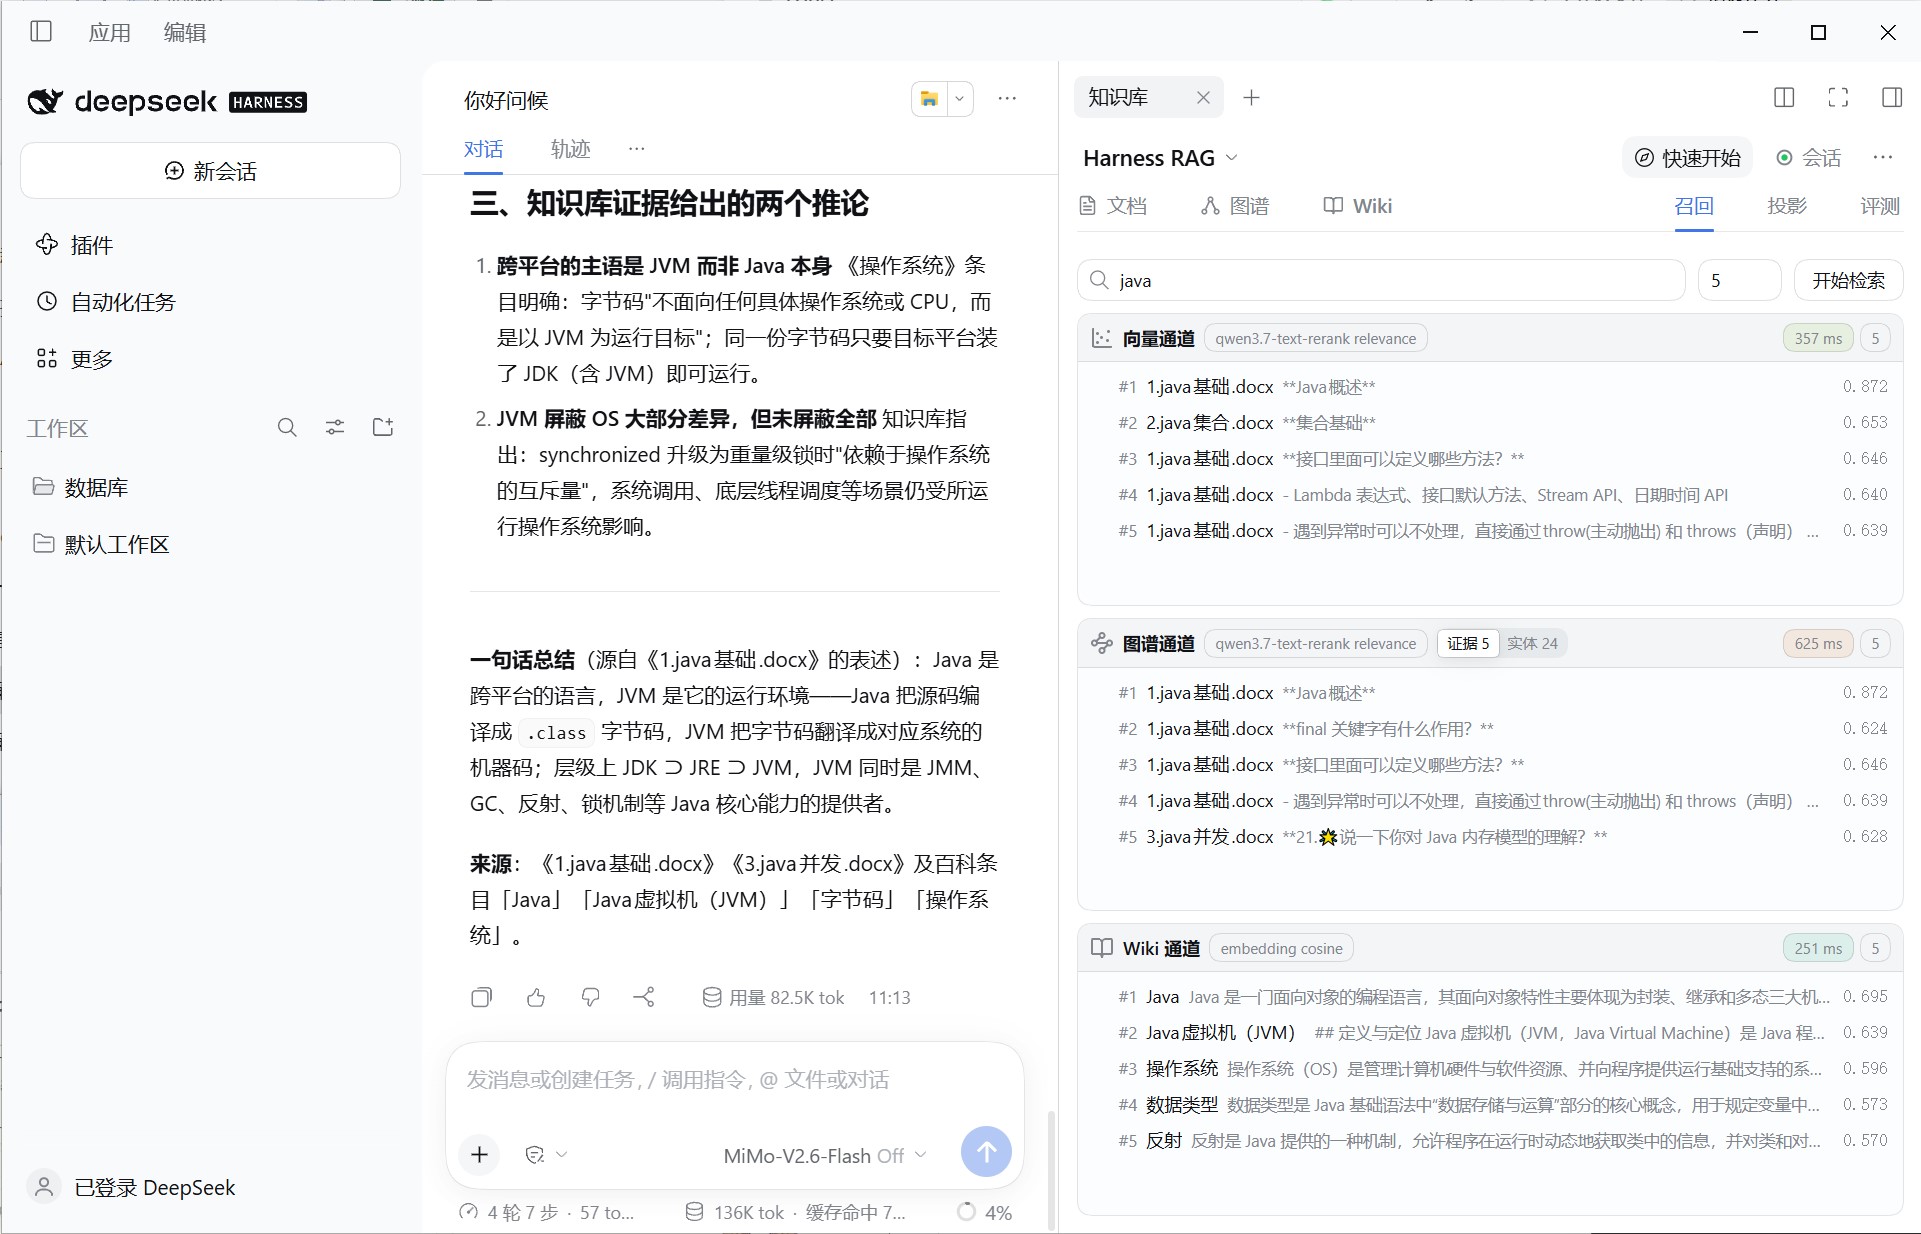
Task: Start a 新会话 conversation
Action: click(x=210, y=171)
